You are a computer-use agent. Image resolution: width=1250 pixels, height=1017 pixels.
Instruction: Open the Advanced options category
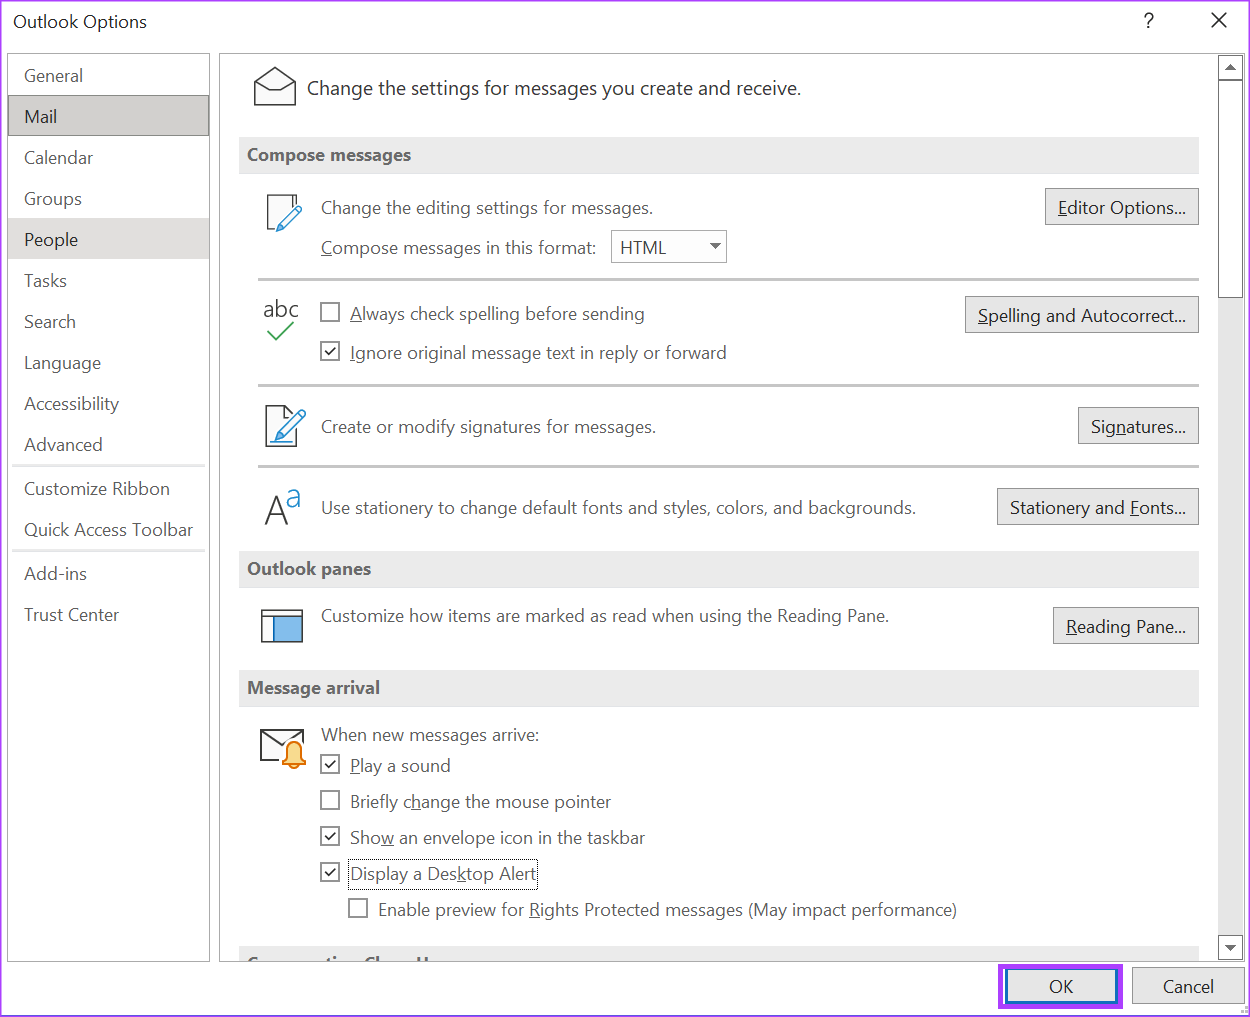pyautogui.click(x=108, y=444)
